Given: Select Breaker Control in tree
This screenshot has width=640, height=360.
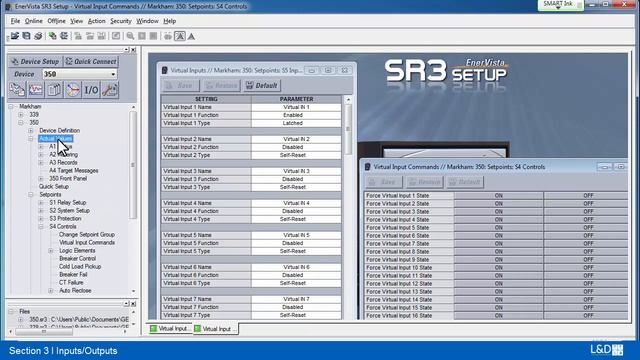Looking at the screenshot, I should coord(78,258).
